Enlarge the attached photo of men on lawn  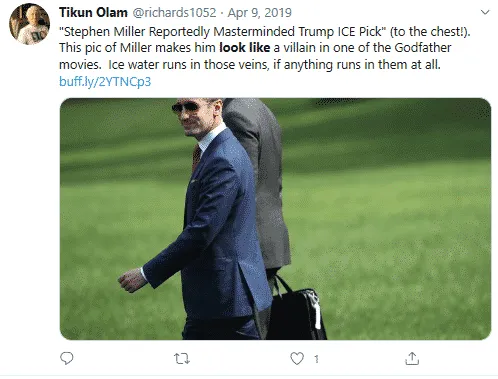tap(275, 219)
